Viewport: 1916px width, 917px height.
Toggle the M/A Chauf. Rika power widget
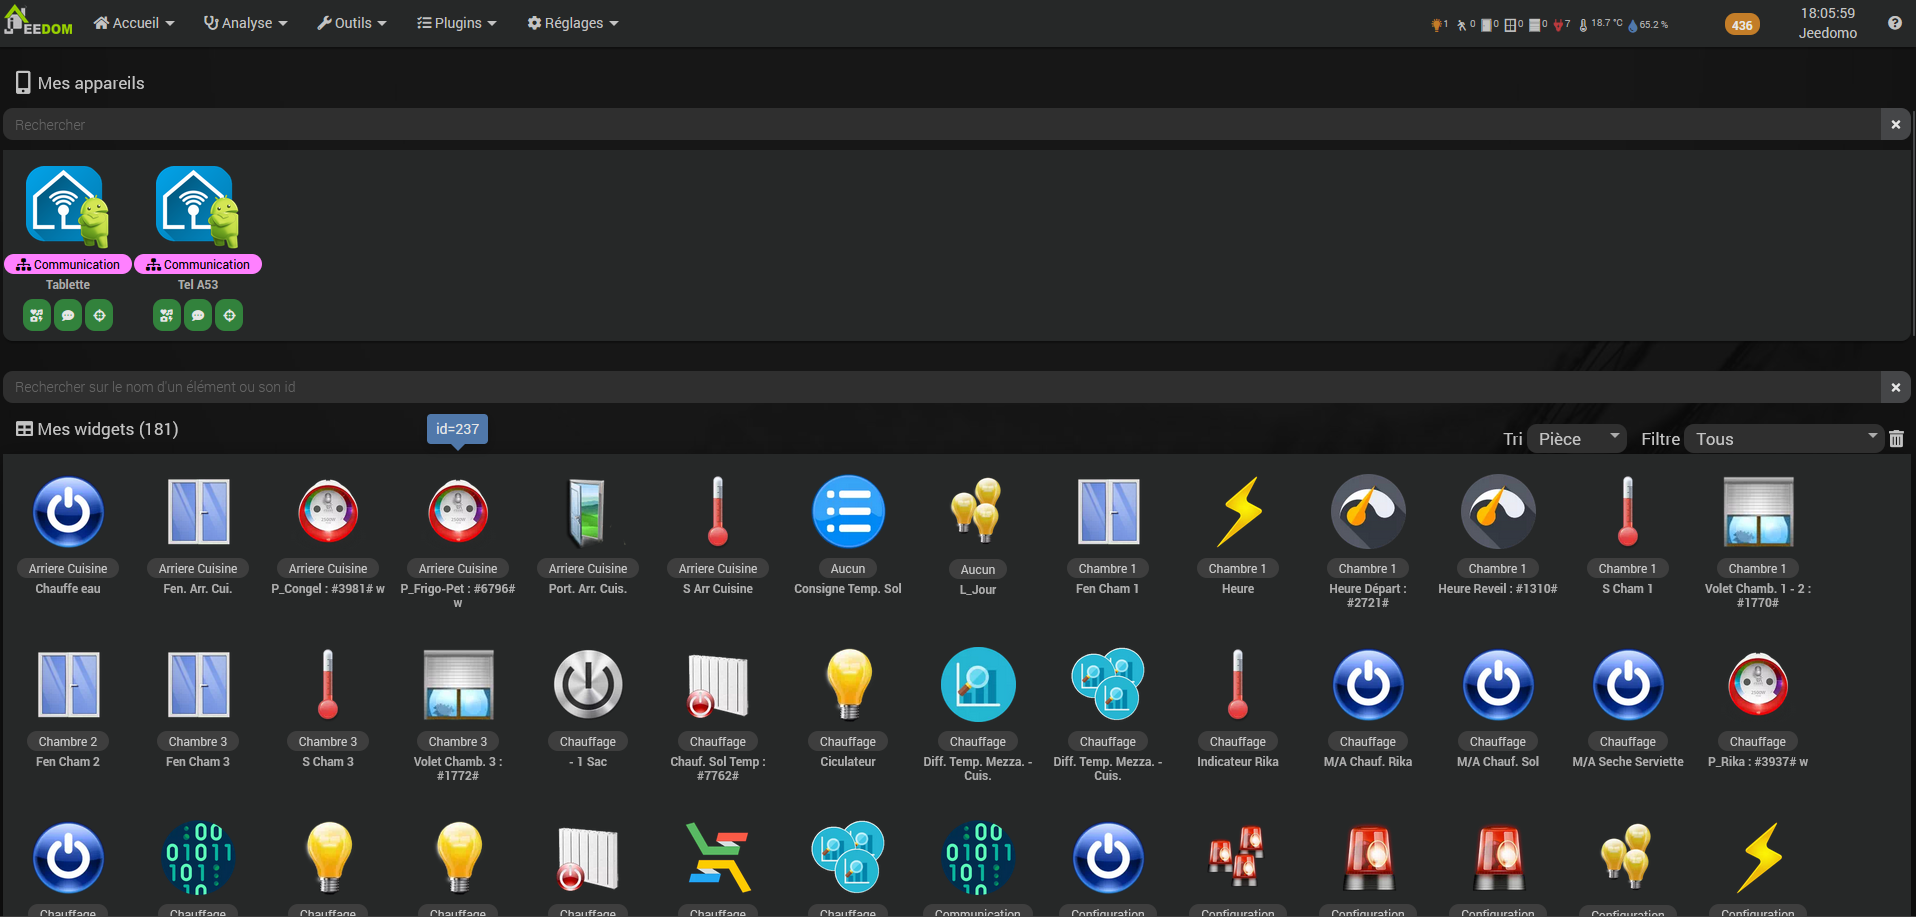click(x=1367, y=685)
